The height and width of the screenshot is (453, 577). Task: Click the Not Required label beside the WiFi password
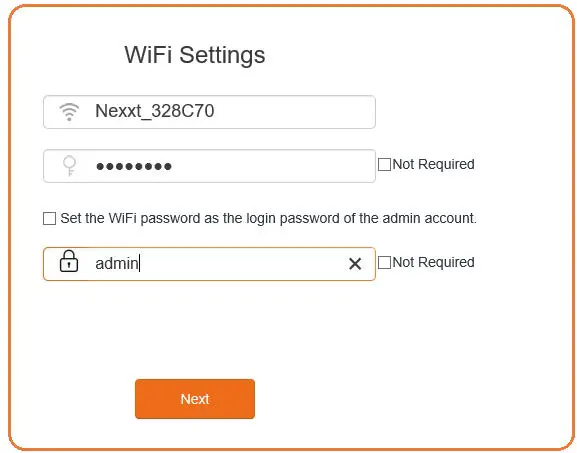pos(433,164)
